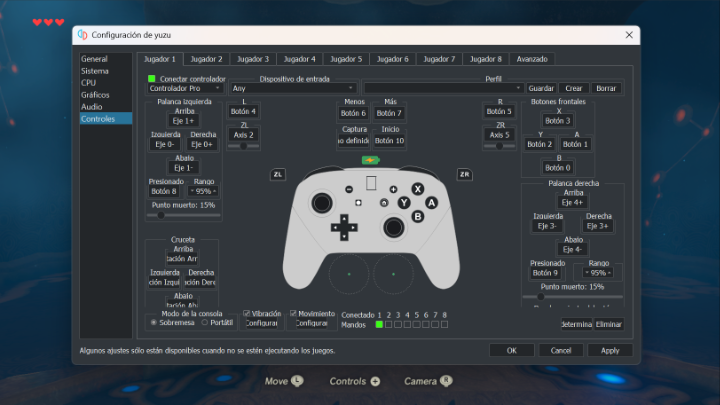Click the right stick Punto muerto slider

point(573,297)
